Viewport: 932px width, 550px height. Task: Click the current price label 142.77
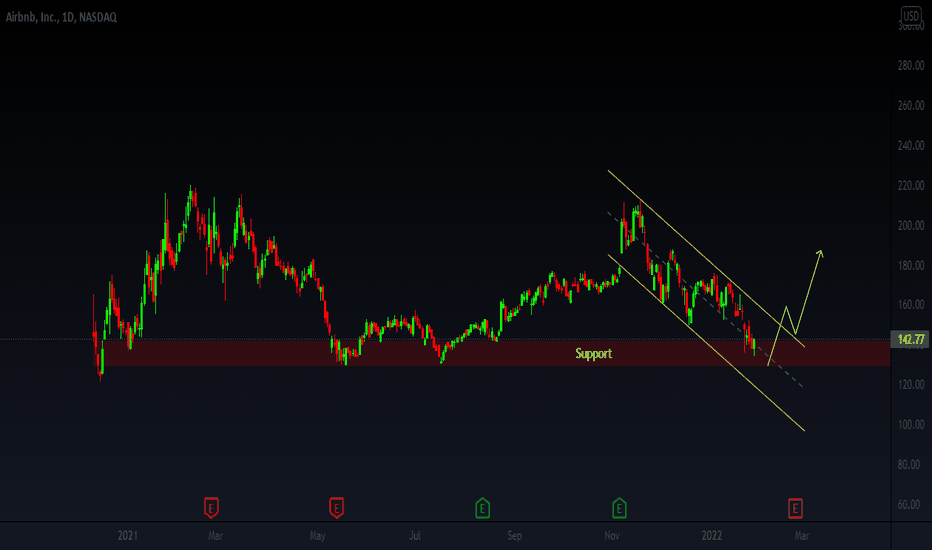point(910,339)
